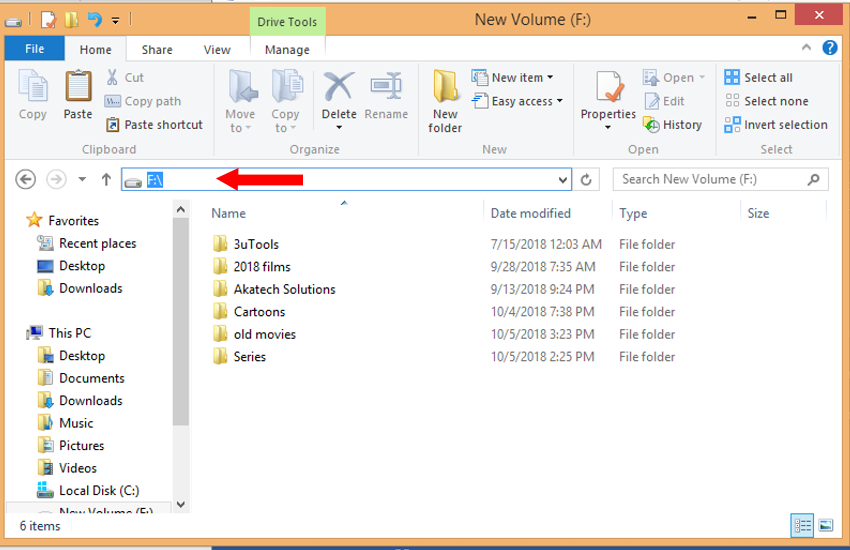Select Local Disk (C:) in navigation pane
The image size is (850, 550).
point(88,490)
